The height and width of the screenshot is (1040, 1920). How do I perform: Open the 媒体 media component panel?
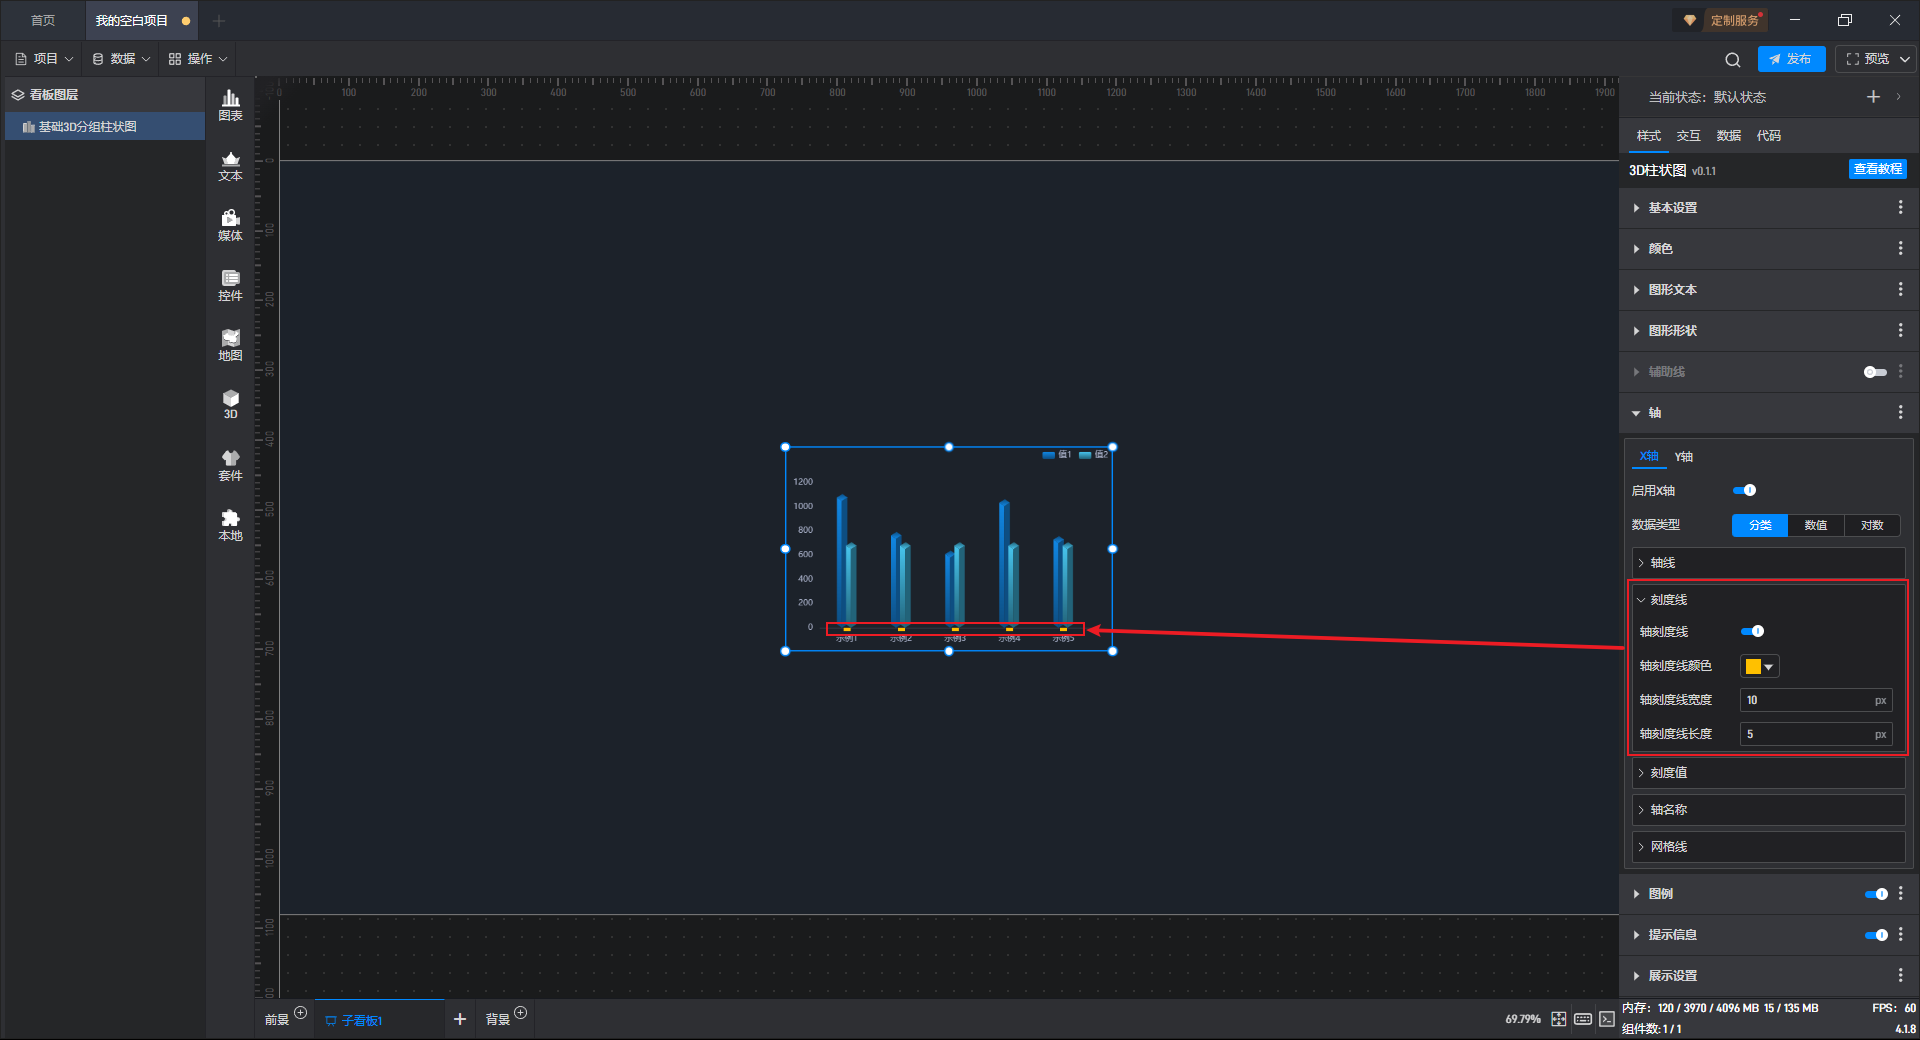(230, 225)
